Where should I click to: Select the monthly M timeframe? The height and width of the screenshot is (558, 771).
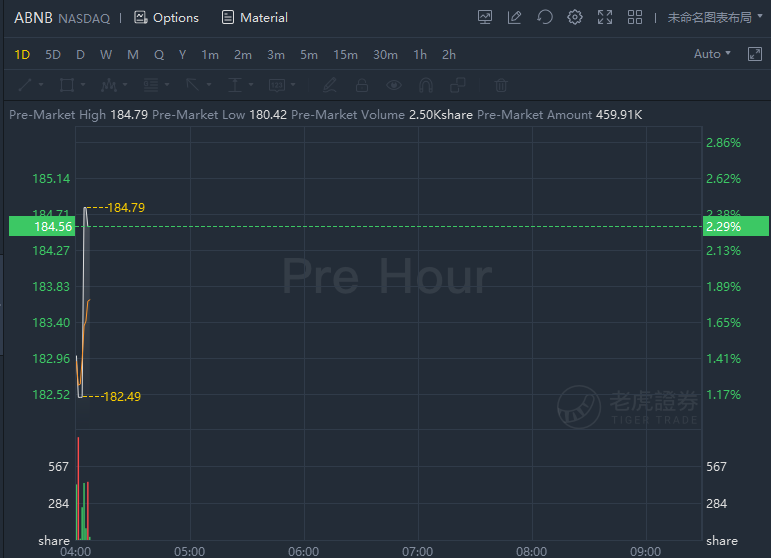coord(133,55)
